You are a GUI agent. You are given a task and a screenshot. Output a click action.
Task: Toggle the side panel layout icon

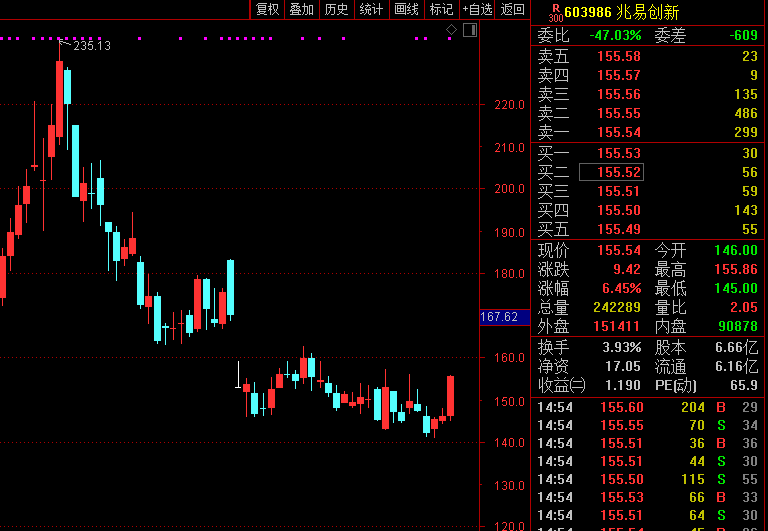coord(469,30)
